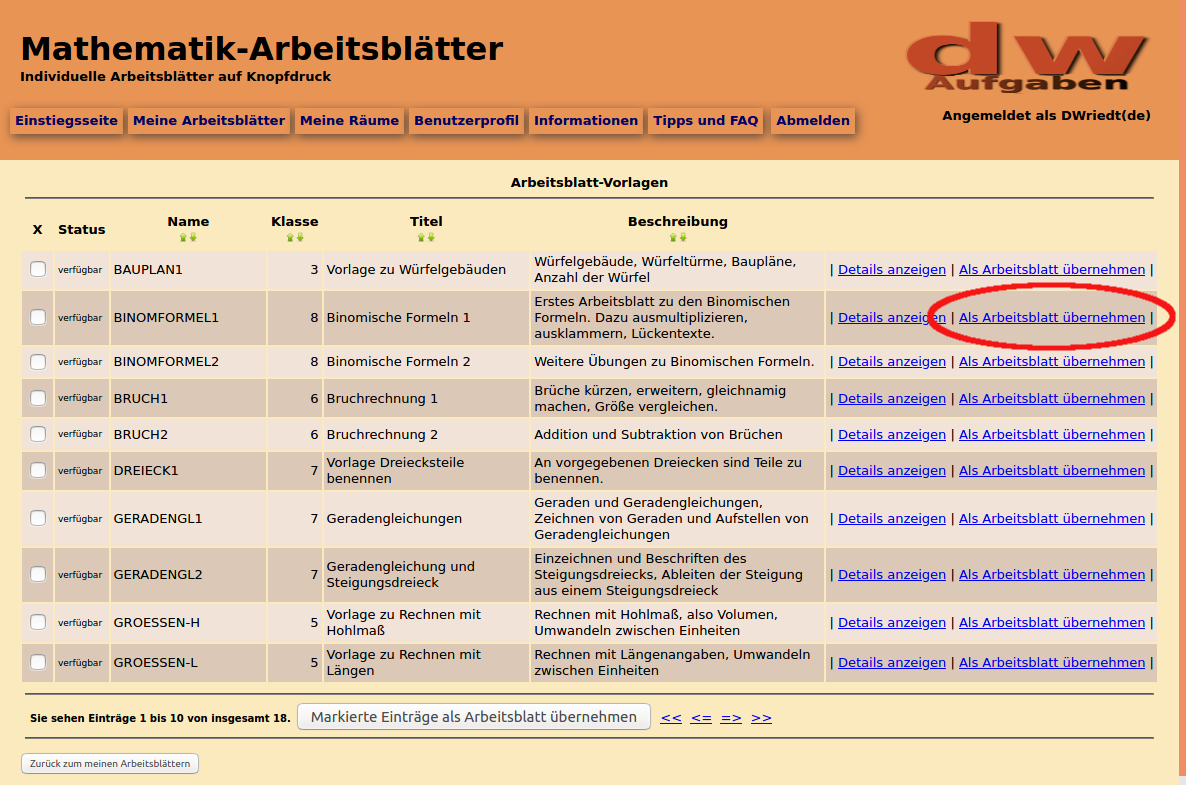The width and height of the screenshot is (1186, 785).
Task: Click the dw Aufgaben logo
Action: [1027, 57]
